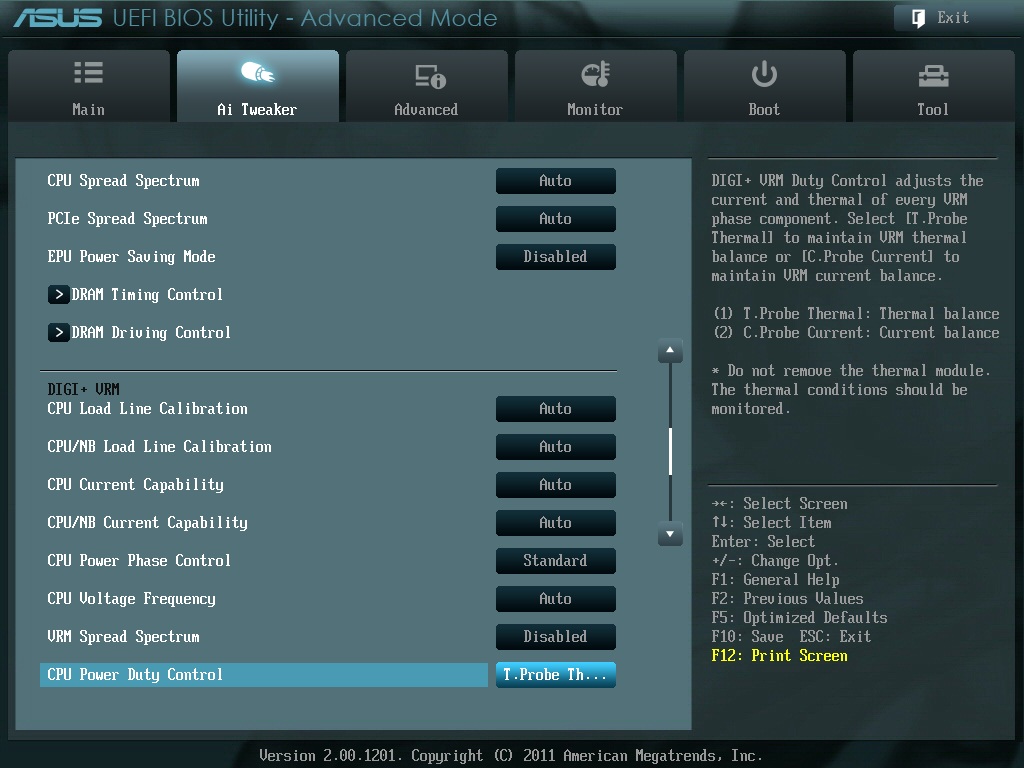Viewport: 1024px width, 768px height.
Task: Click F2: Previous Values hint
Action: click(x=788, y=599)
